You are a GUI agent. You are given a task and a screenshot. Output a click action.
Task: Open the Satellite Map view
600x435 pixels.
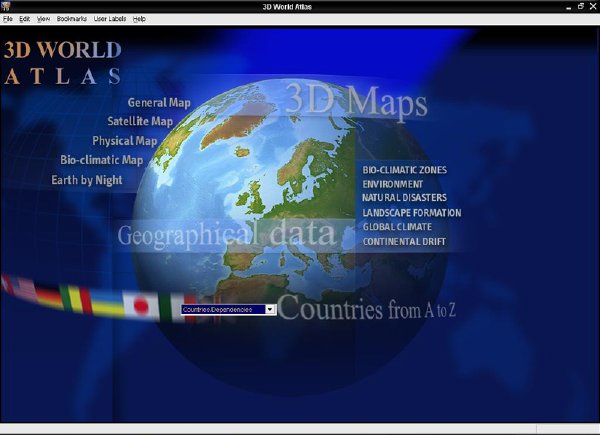(140, 121)
